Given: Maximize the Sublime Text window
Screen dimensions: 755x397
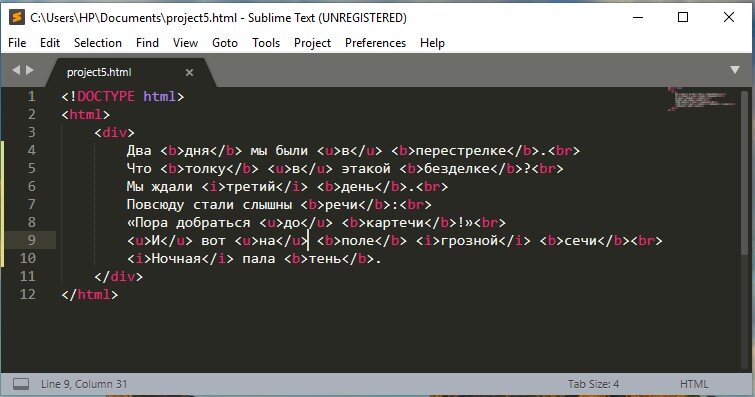Looking at the screenshot, I should click(x=683, y=17).
